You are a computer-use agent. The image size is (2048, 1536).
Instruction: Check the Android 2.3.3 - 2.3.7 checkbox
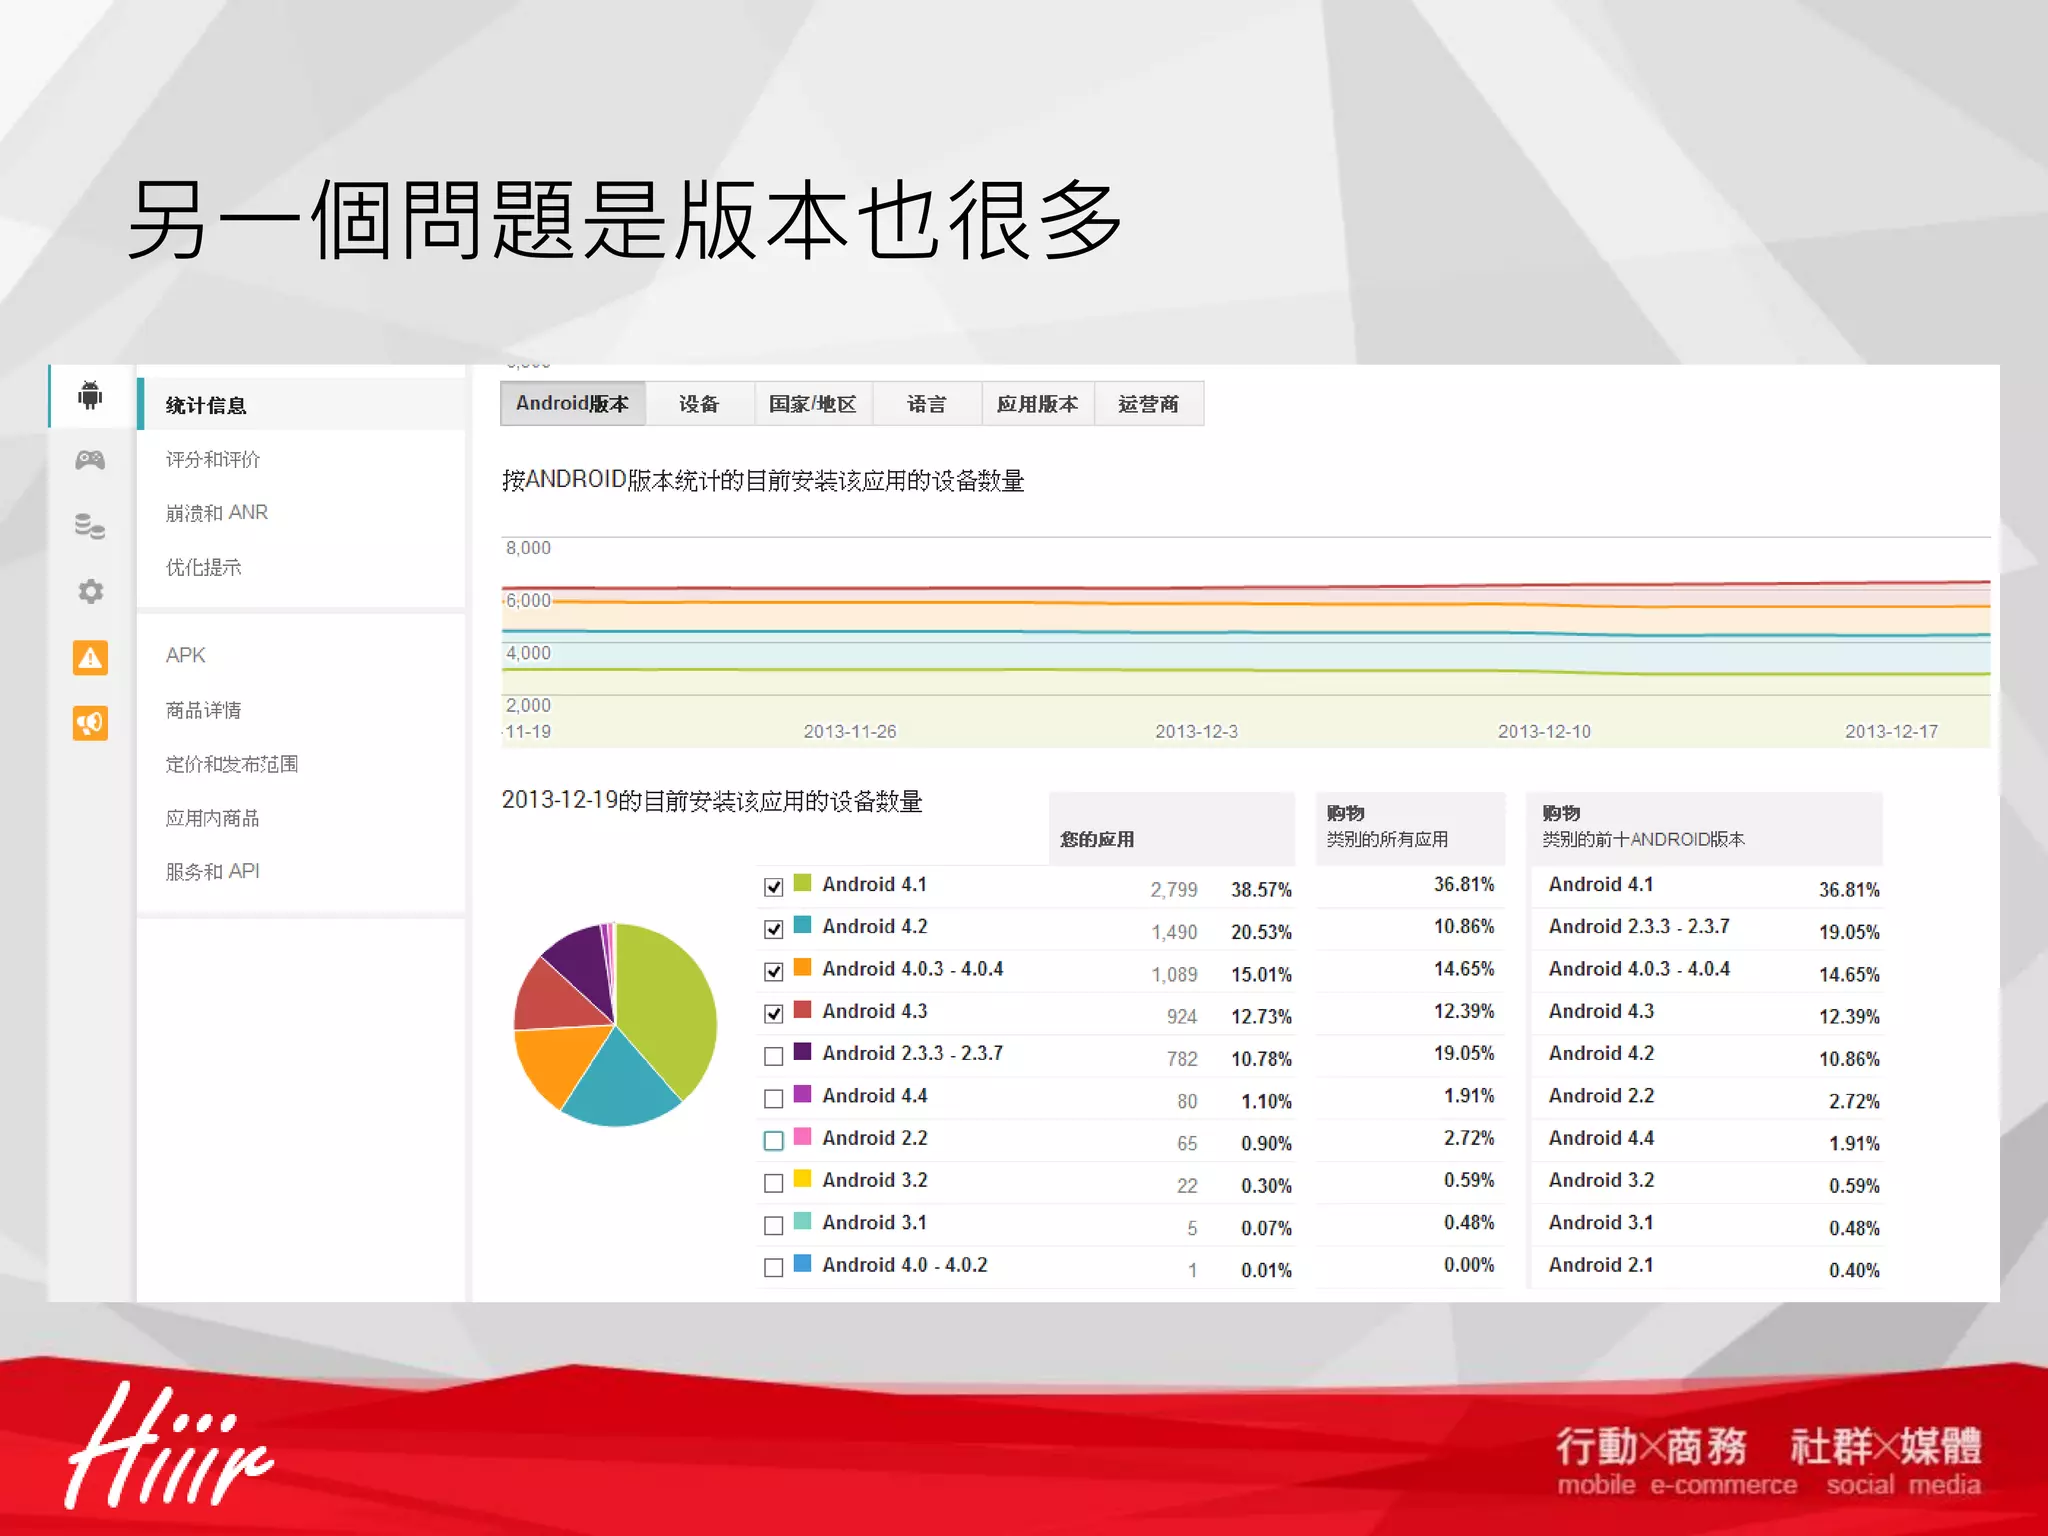coord(773,1056)
